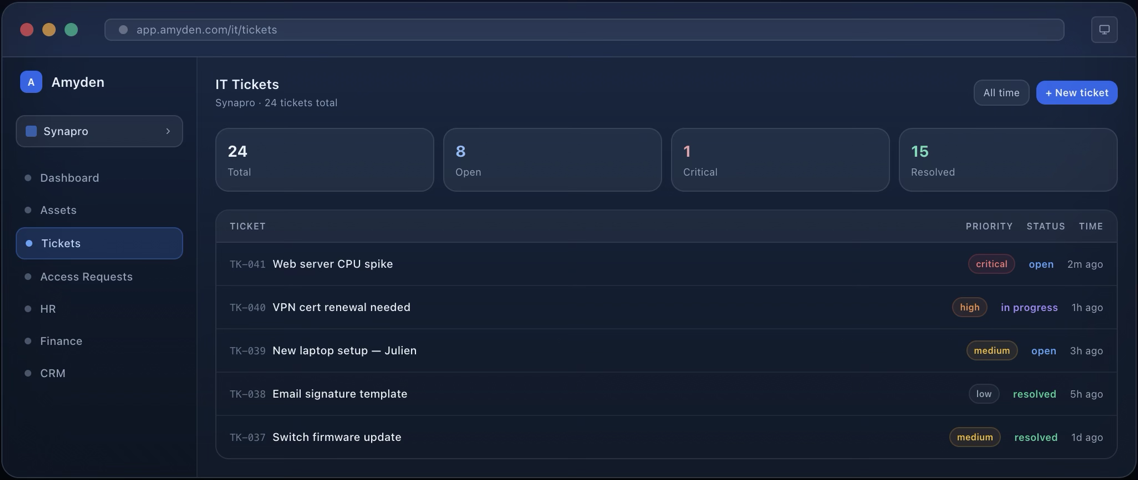This screenshot has width=1138, height=480.
Task: Select the Resolved tickets card
Action: tap(1008, 160)
